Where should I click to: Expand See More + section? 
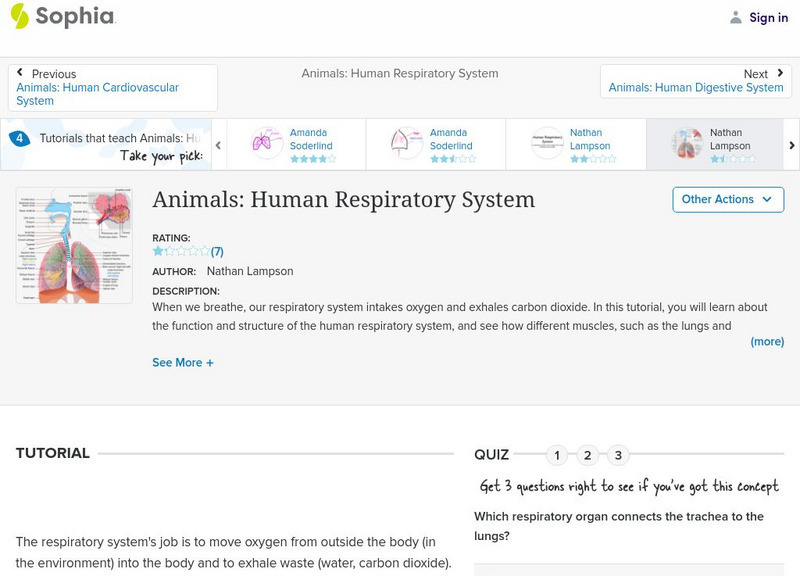[x=182, y=363]
